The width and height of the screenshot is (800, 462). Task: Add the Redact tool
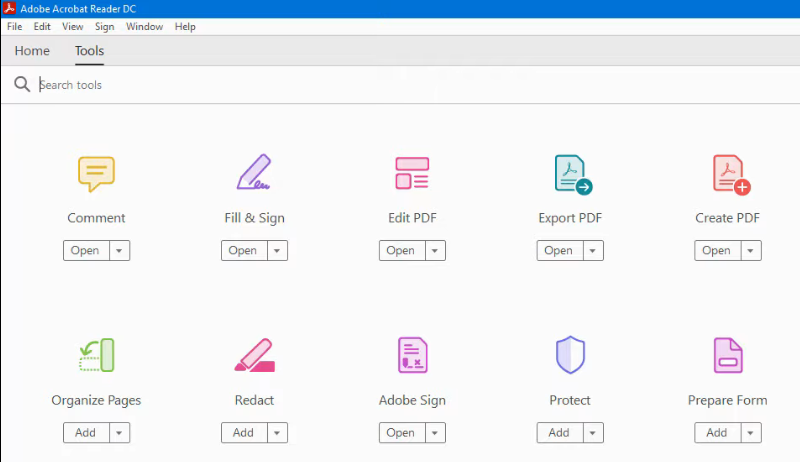244,432
